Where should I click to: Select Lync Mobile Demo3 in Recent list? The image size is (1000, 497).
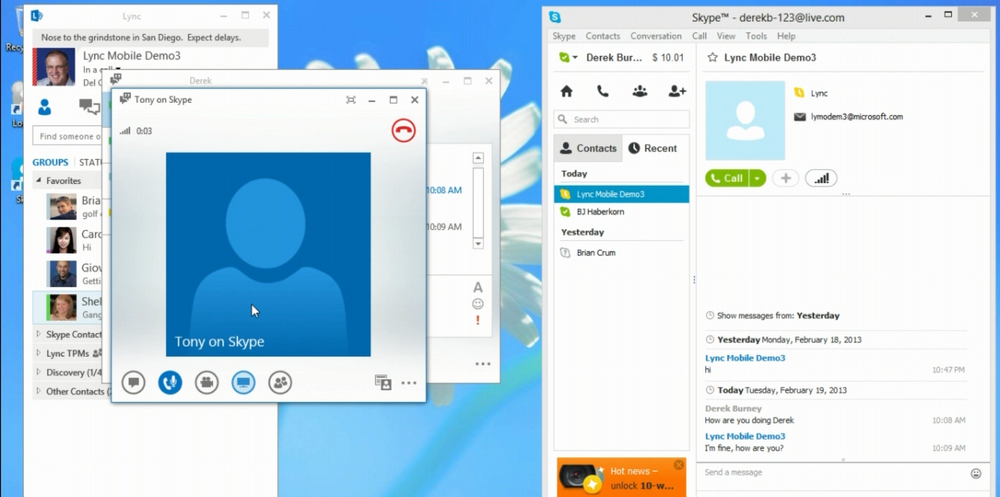[621, 194]
